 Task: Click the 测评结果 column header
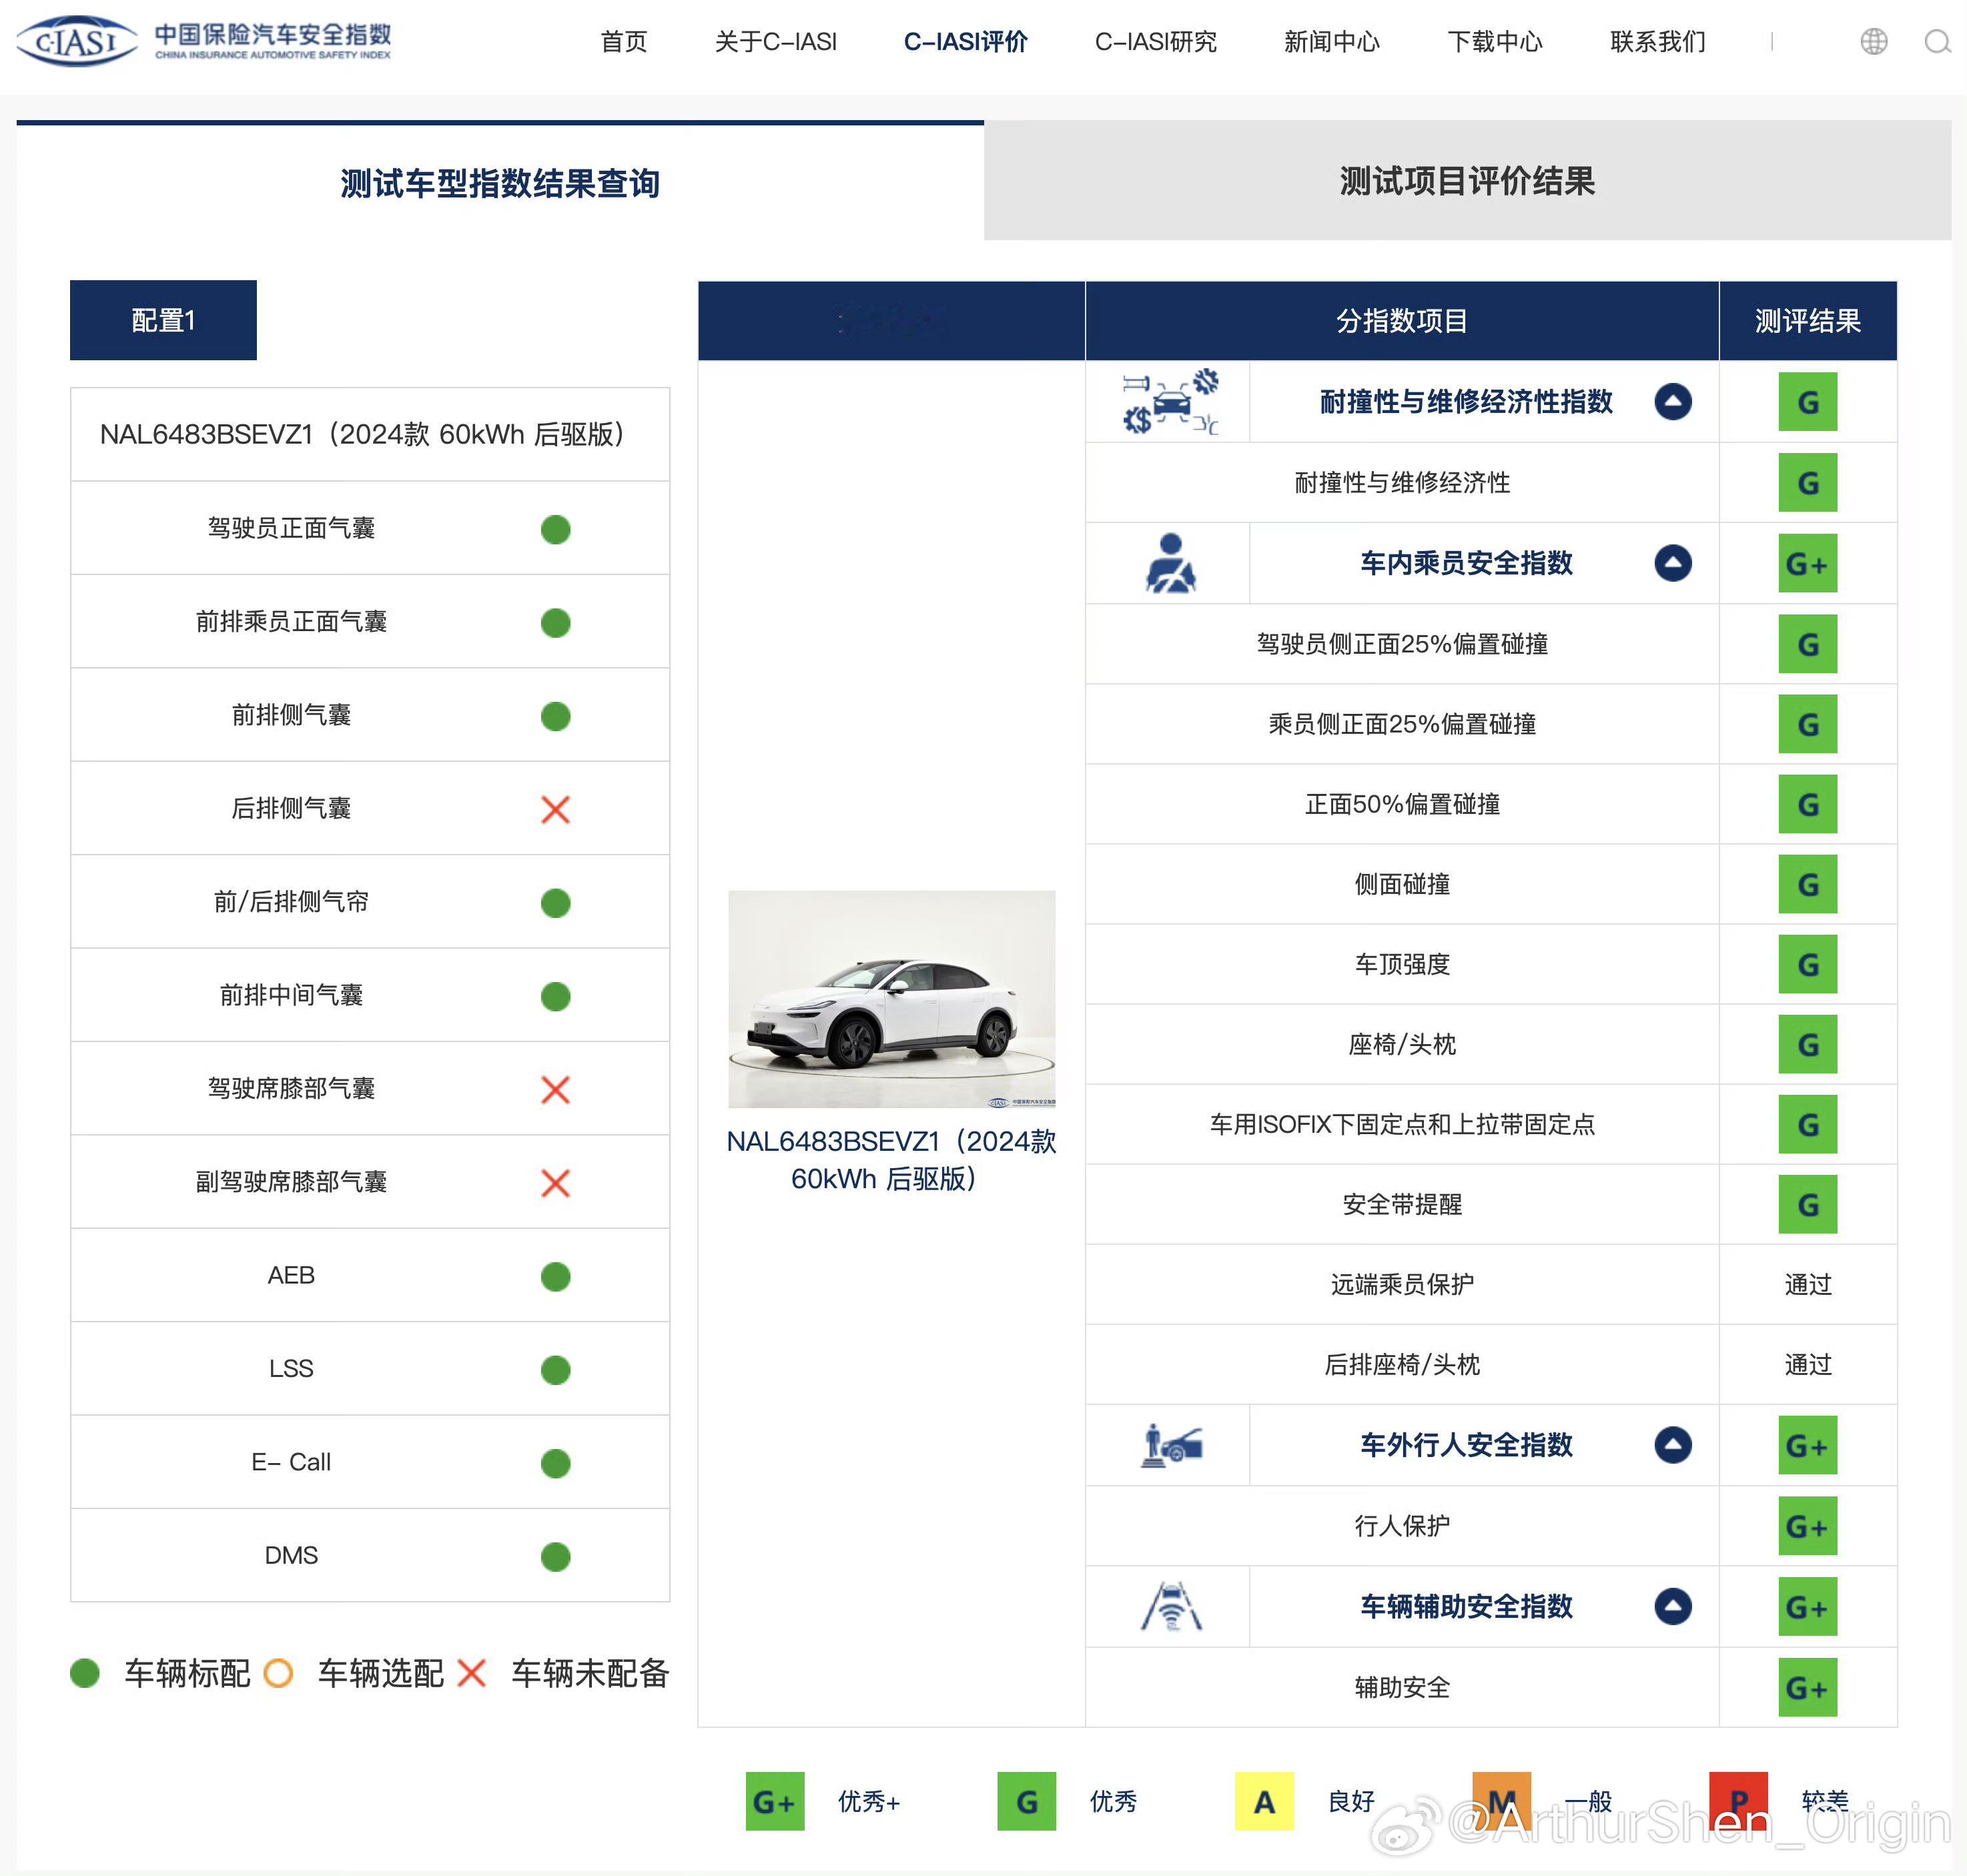(1808, 321)
